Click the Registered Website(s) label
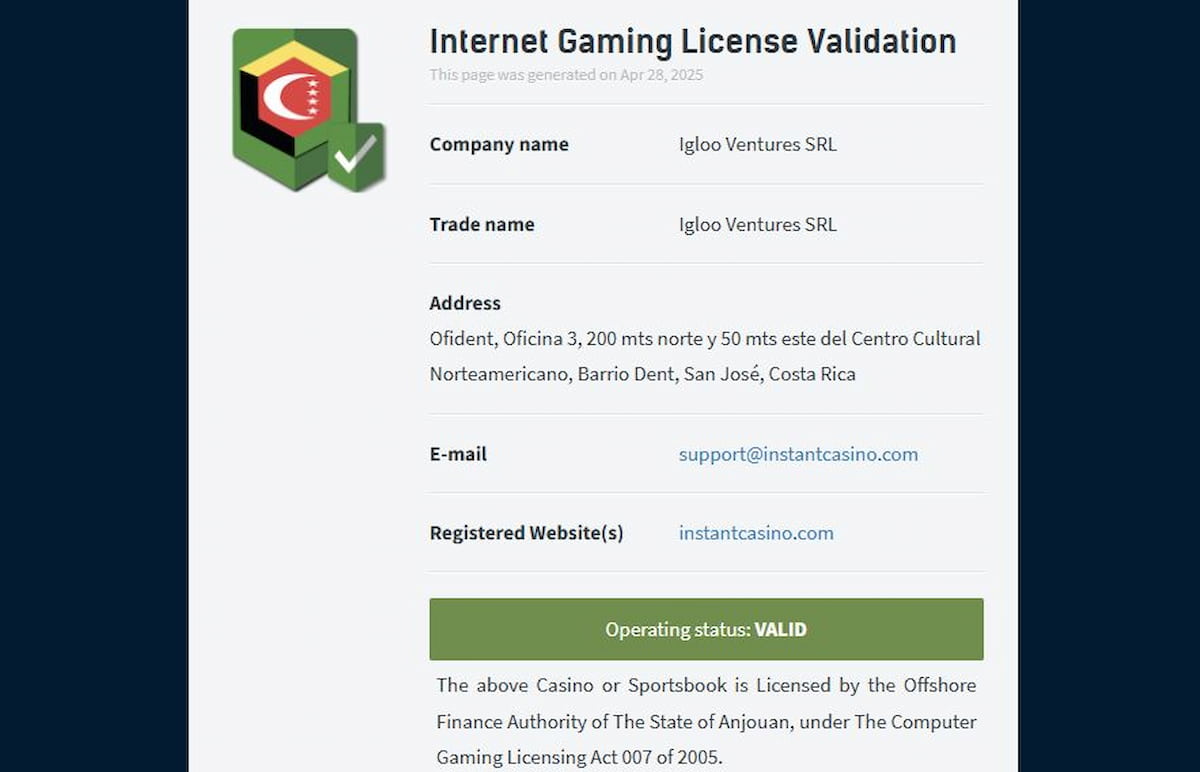This screenshot has width=1200, height=772. pos(527,533)
